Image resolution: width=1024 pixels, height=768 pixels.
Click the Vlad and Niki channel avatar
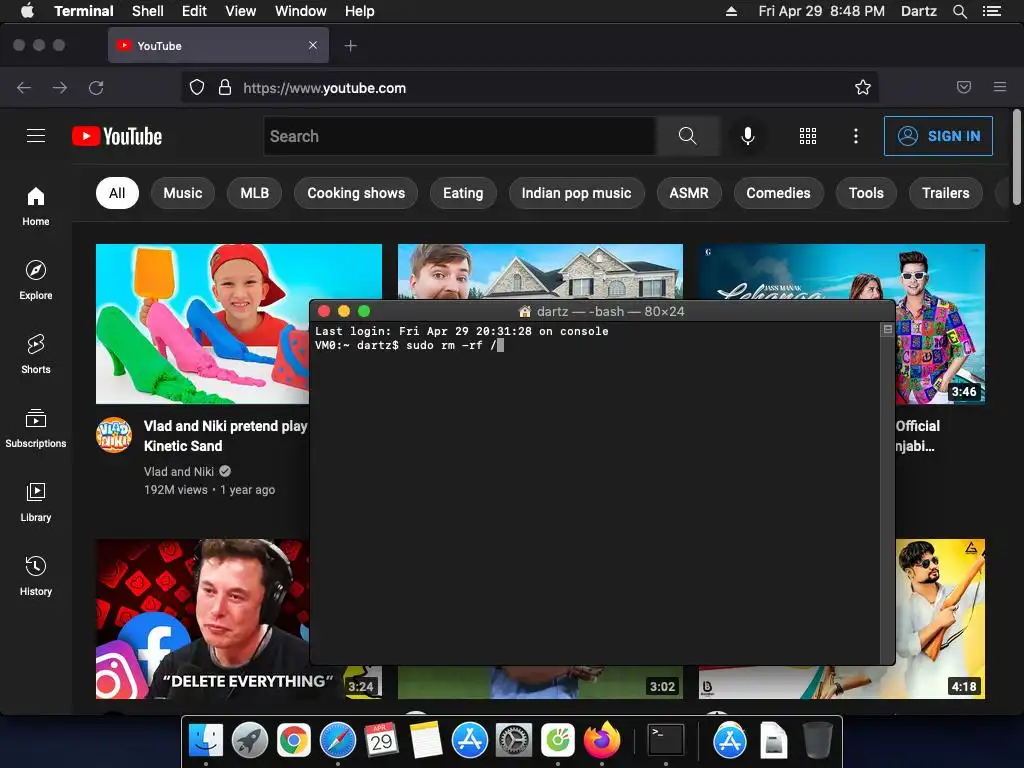tap(114, 435)
